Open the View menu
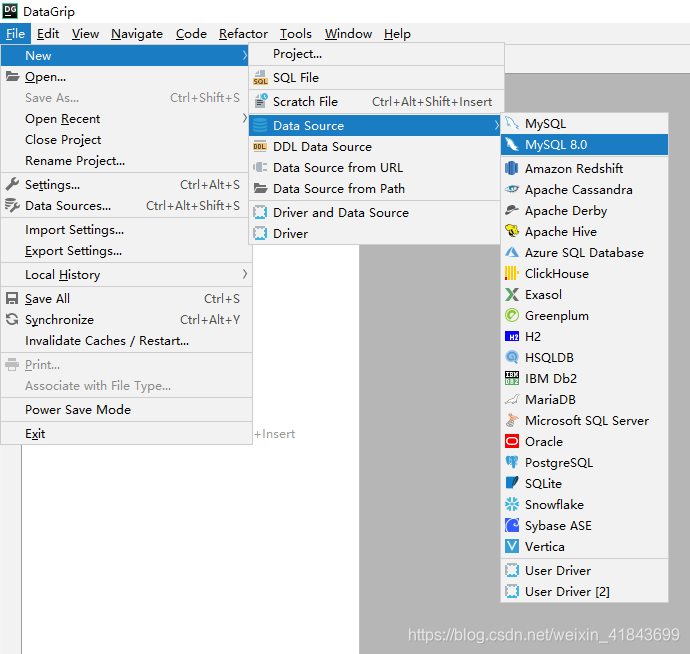The height and width of the screenshot is (654, 690). tap(85, 34)
